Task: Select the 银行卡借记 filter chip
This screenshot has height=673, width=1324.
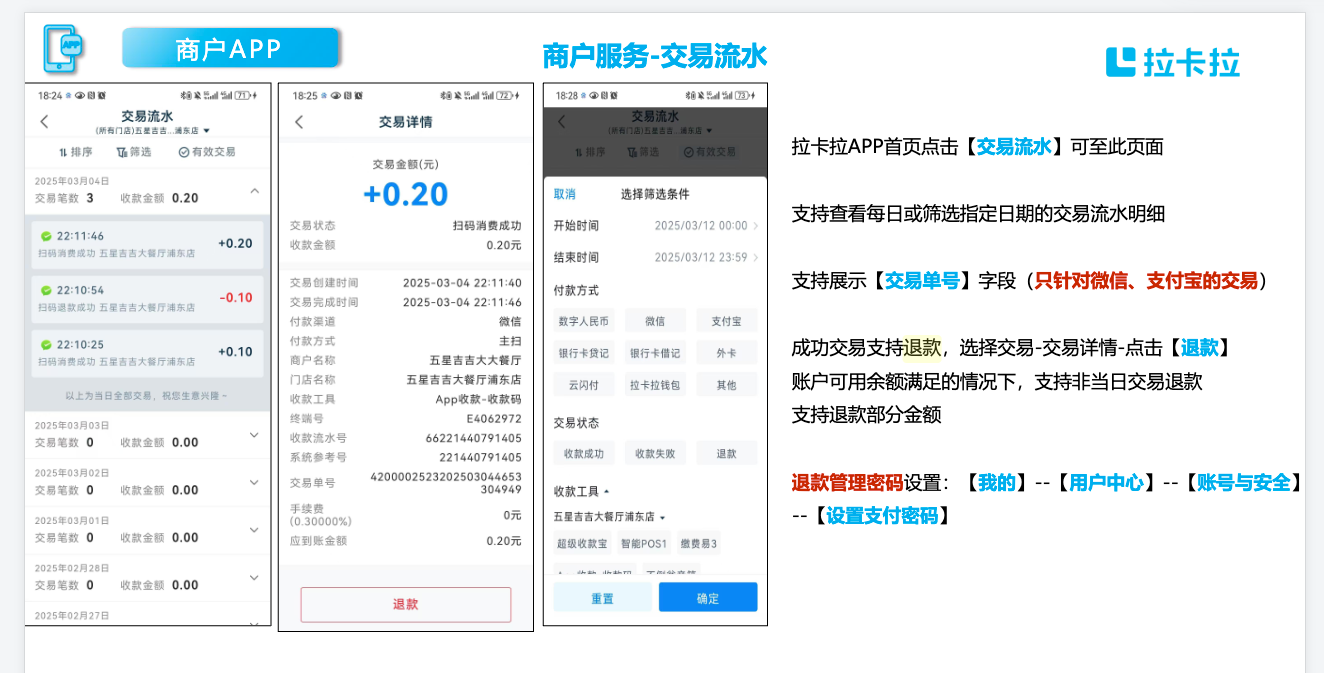Action: coord(655,353)
